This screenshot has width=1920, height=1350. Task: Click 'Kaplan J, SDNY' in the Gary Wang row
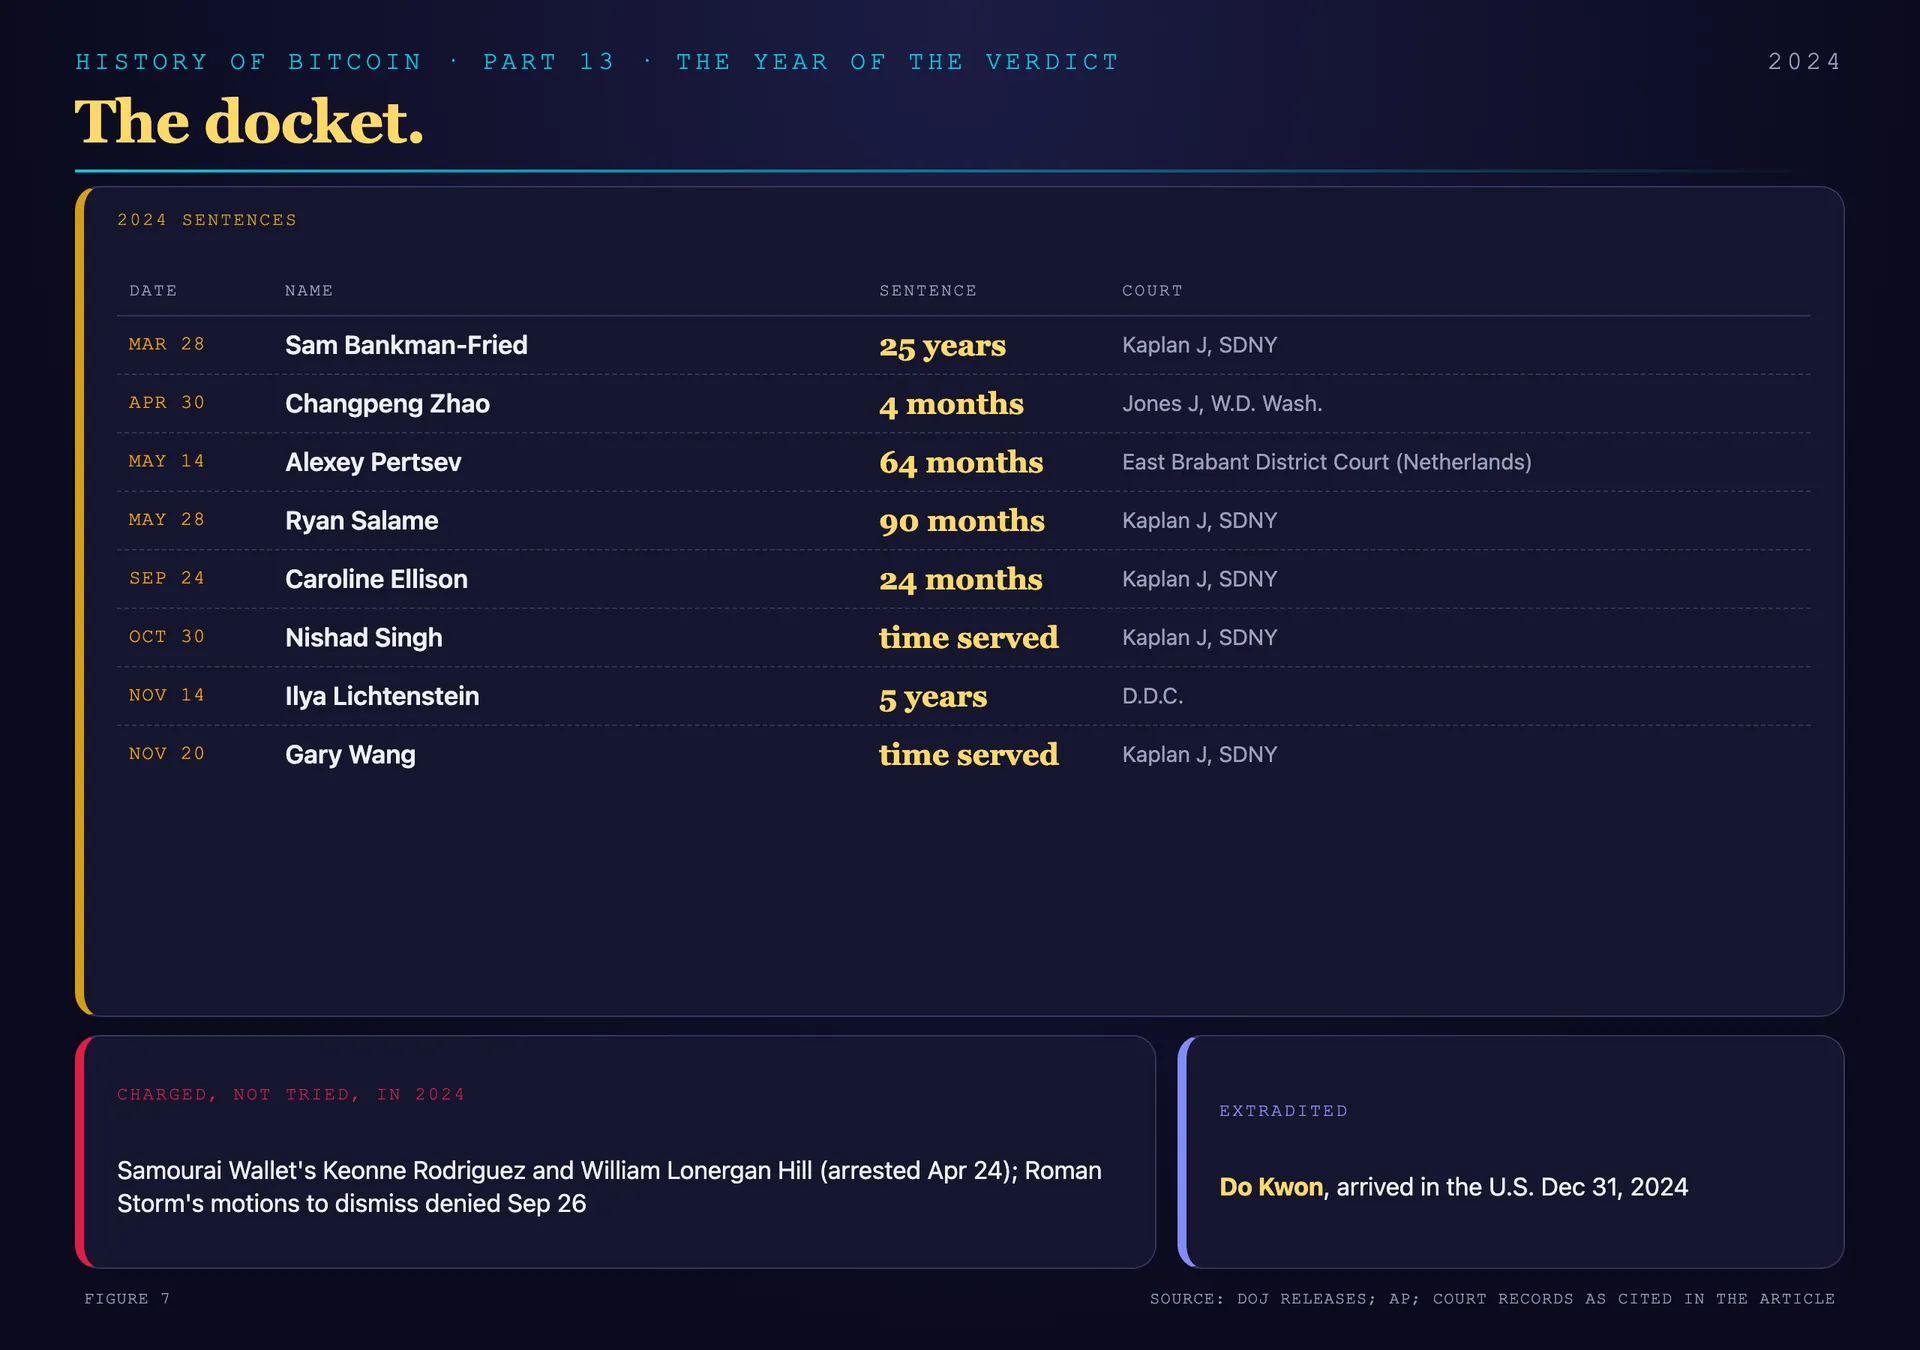click(x=1199, y=754)
